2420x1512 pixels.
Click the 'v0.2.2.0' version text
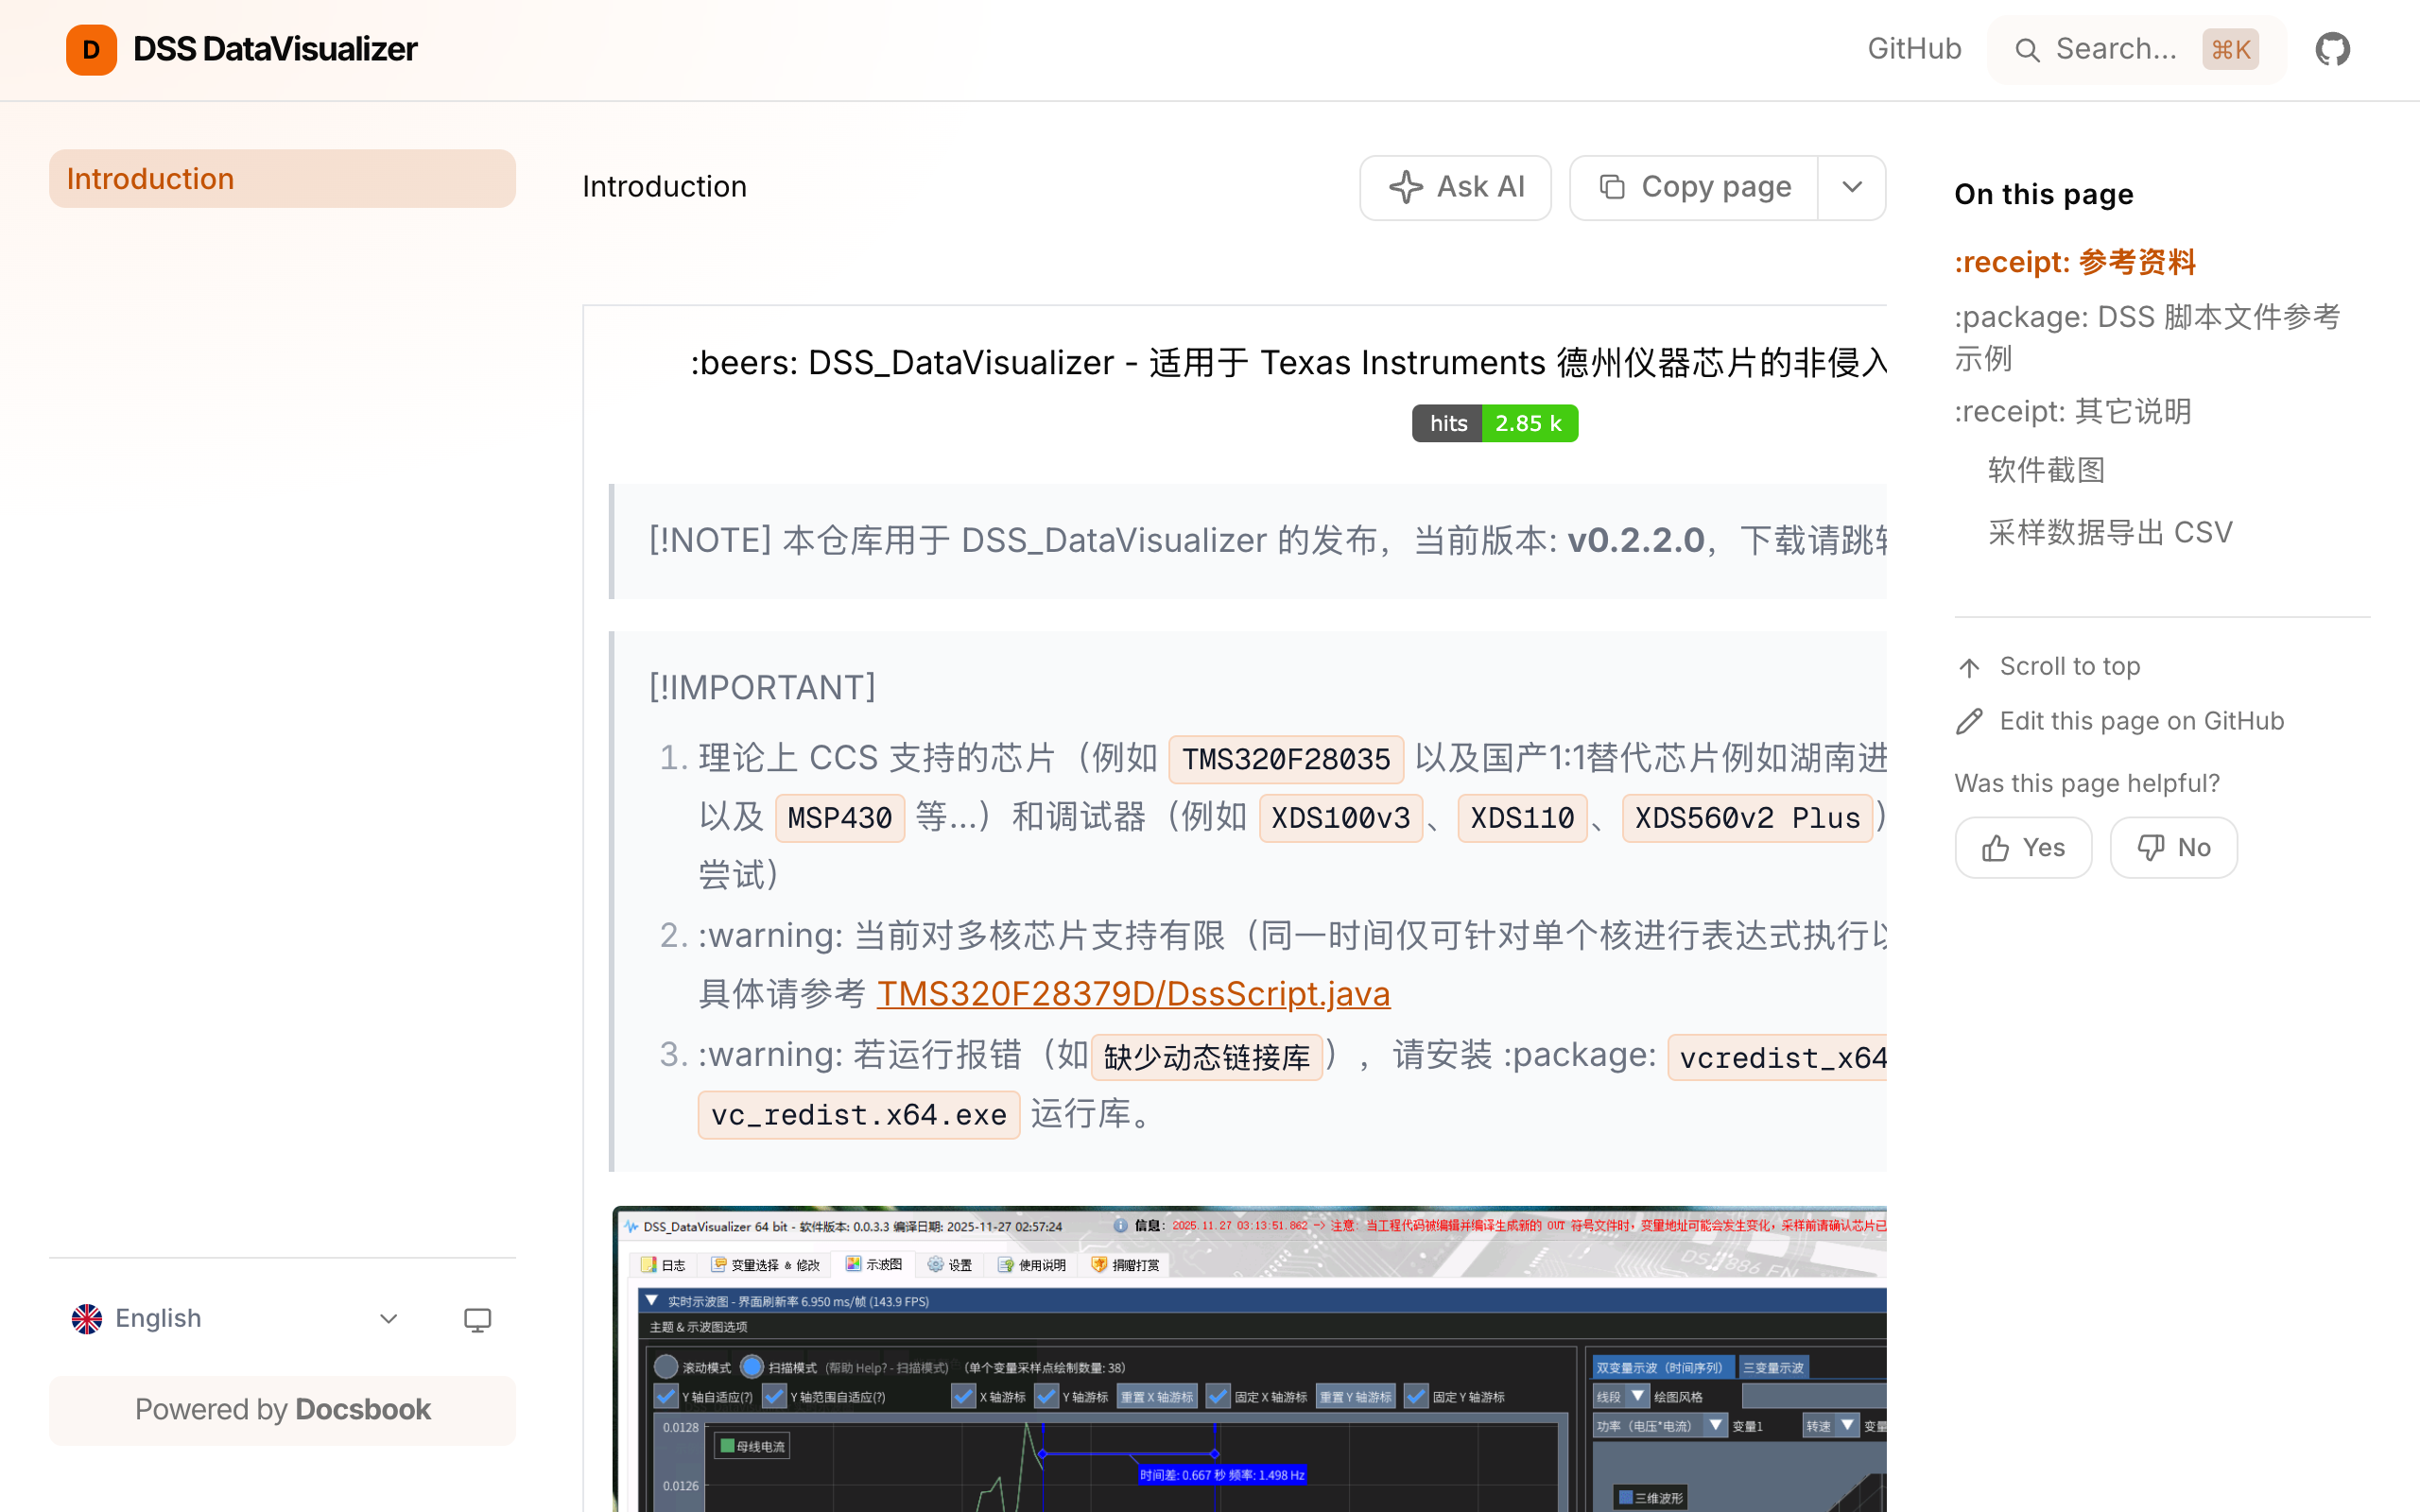pos(1635,540)
